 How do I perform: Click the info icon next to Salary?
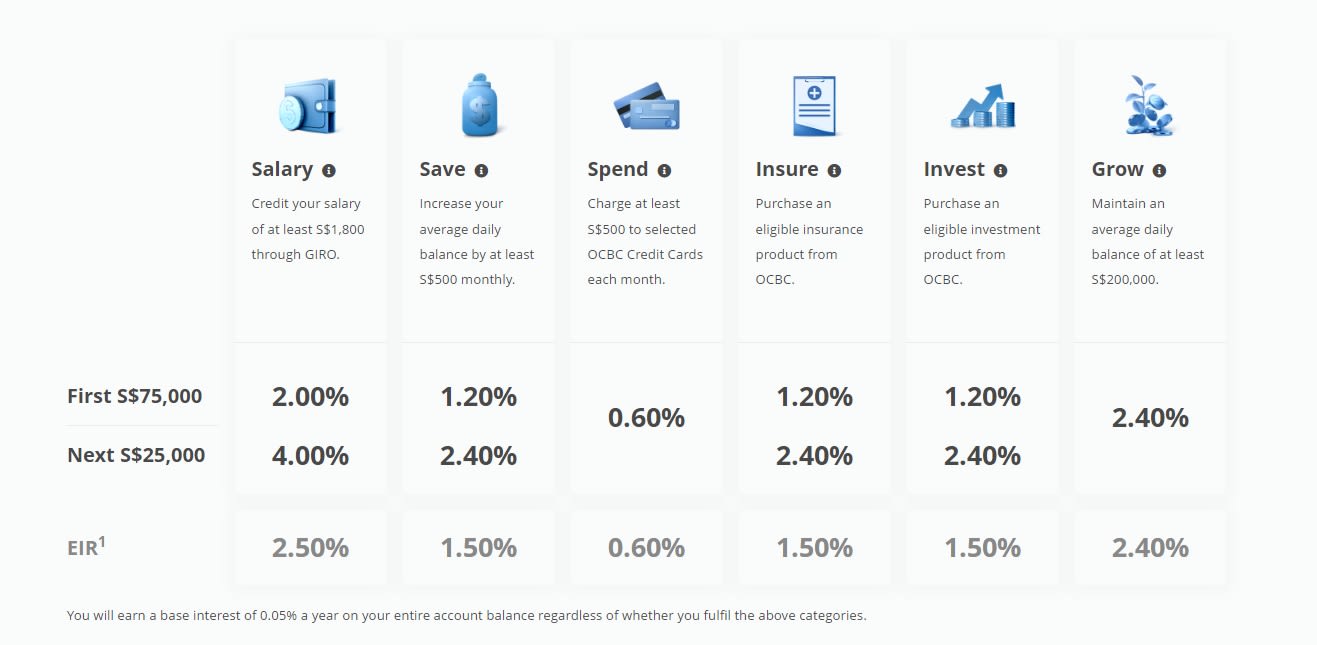[329, 171]
